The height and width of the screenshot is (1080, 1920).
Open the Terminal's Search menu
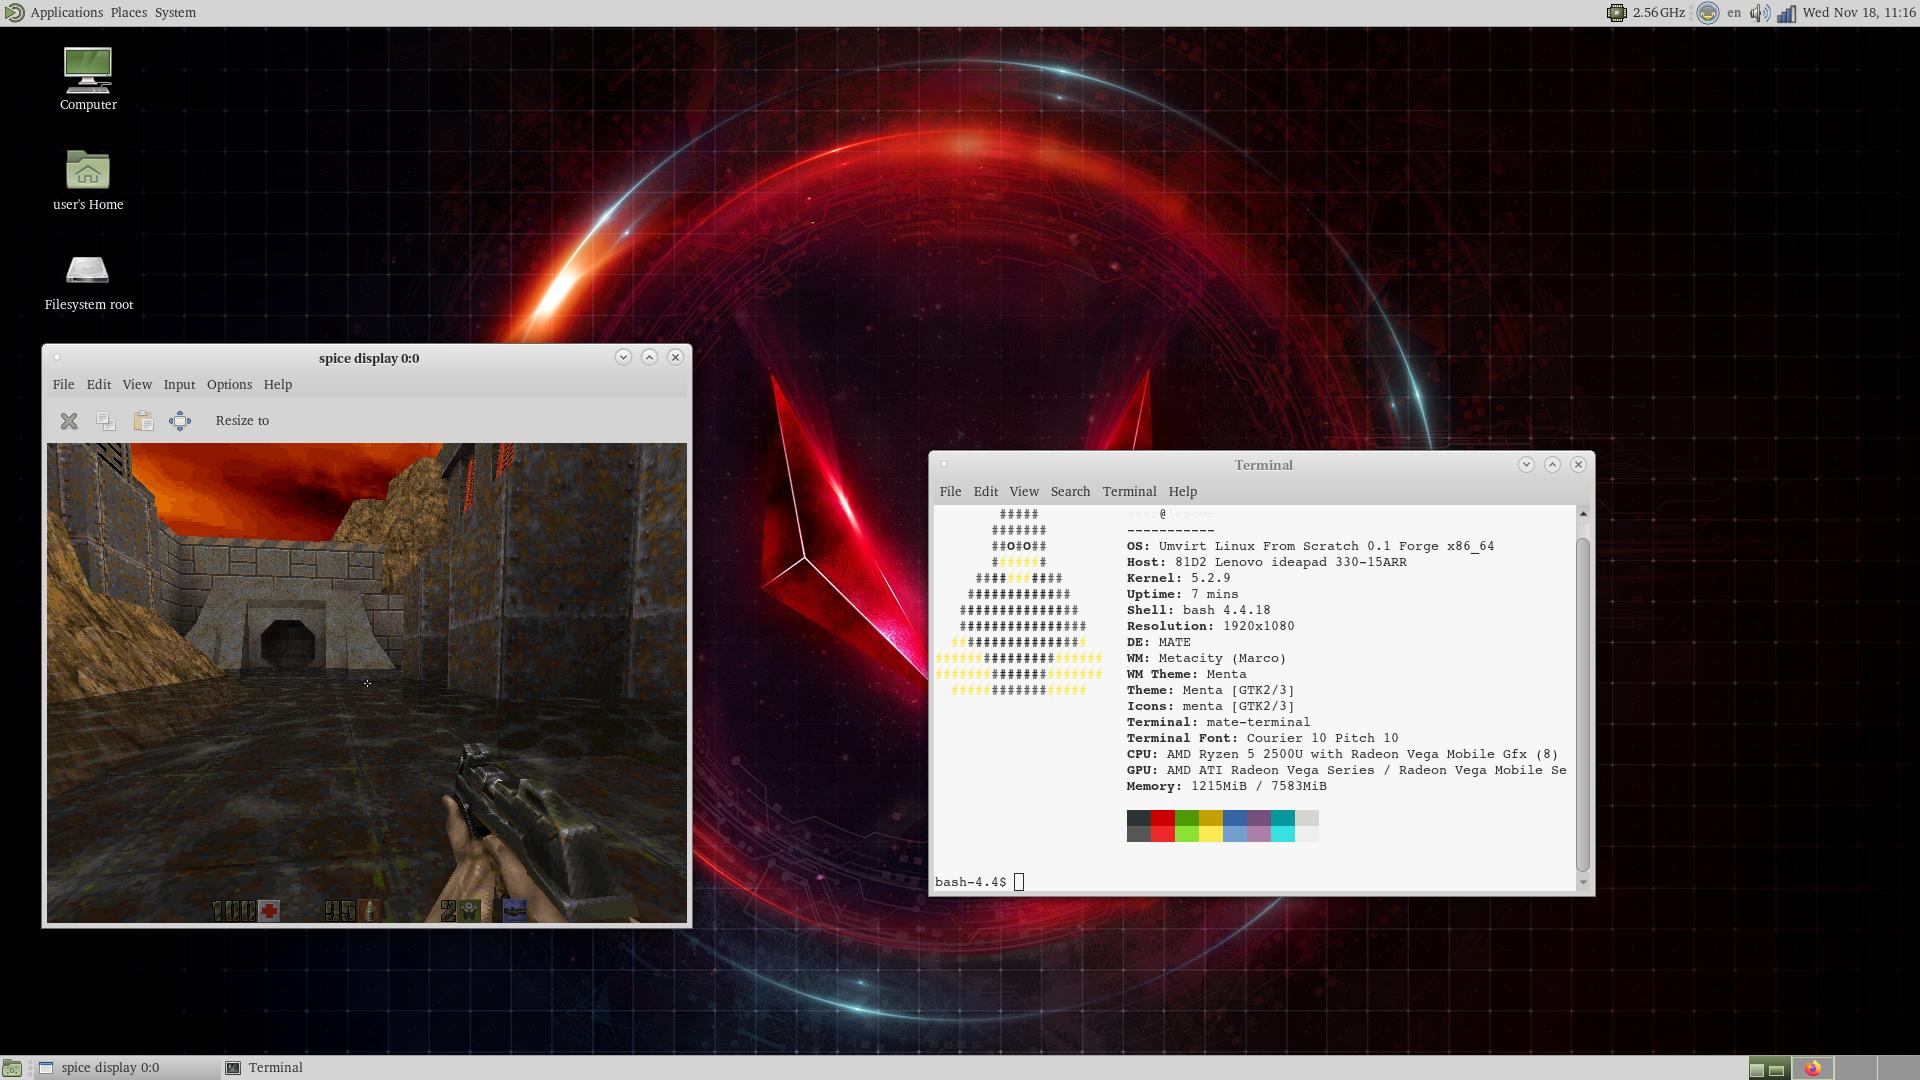click(x=1070, y=492)
